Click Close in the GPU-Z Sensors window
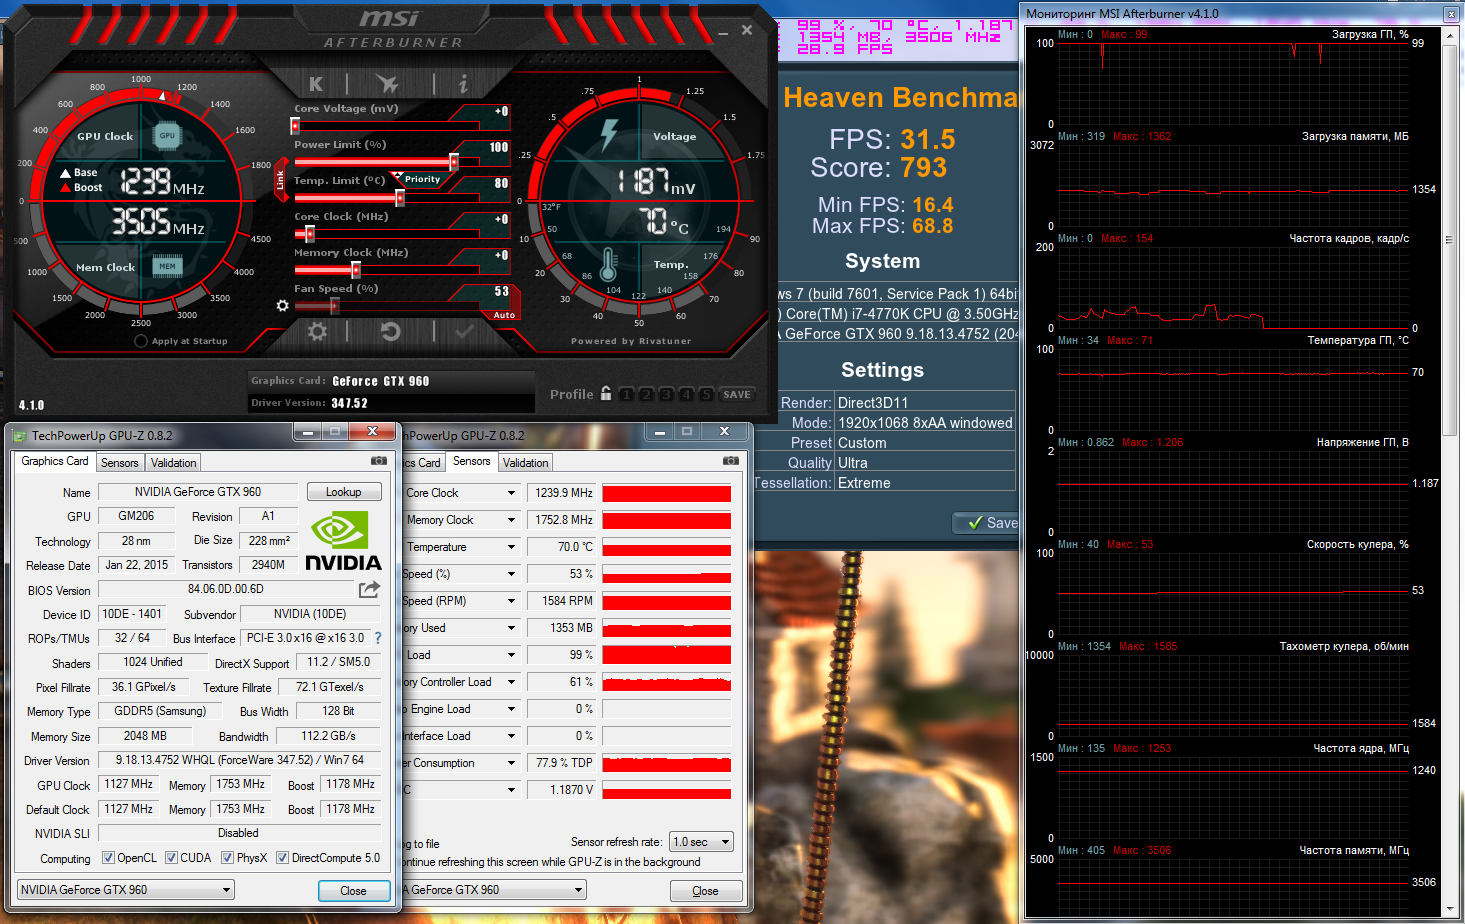Image resolution: width=1465 pixels, height=924 pixels. pos(705,891)
